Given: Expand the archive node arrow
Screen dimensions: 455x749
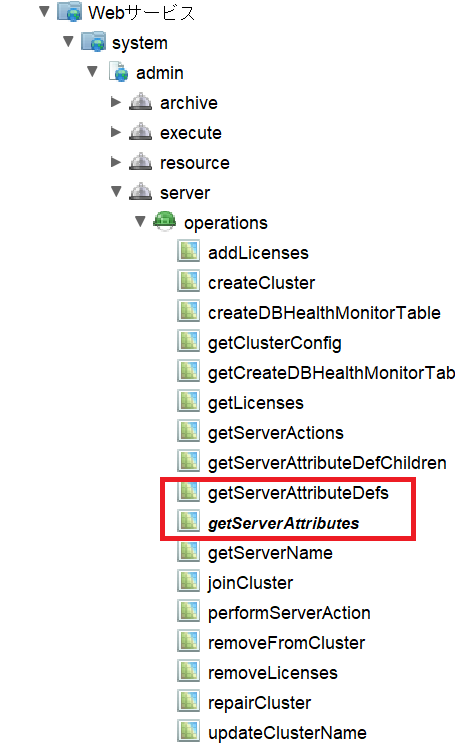Looking at the screenshot, I should (x=116, y=102).
